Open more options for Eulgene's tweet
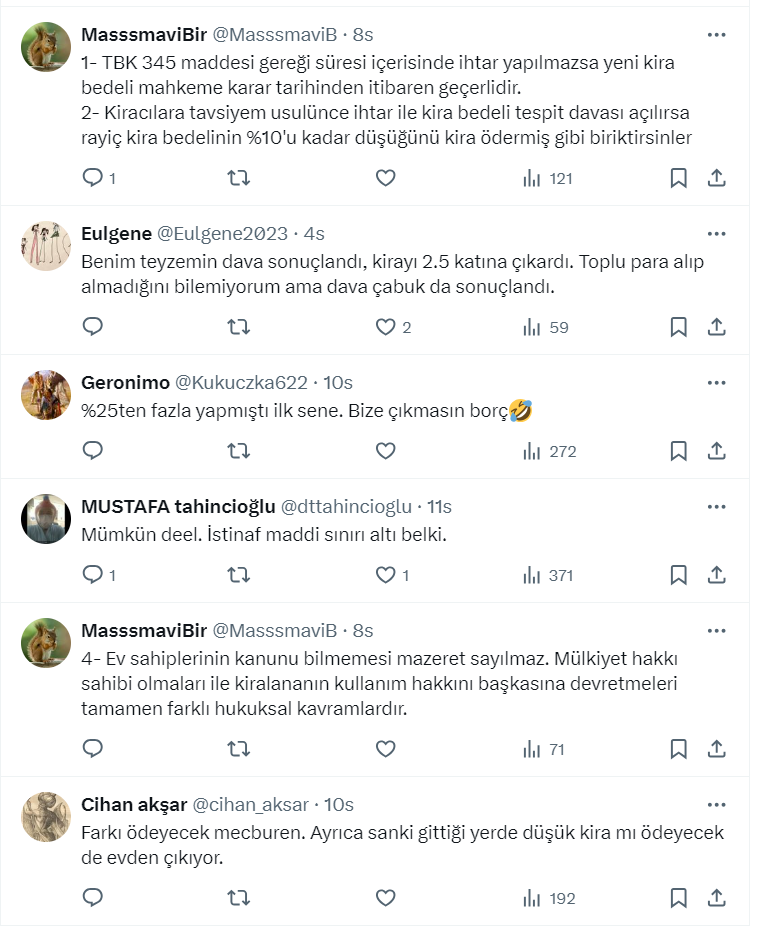761x926 pixels. point(716,234)
